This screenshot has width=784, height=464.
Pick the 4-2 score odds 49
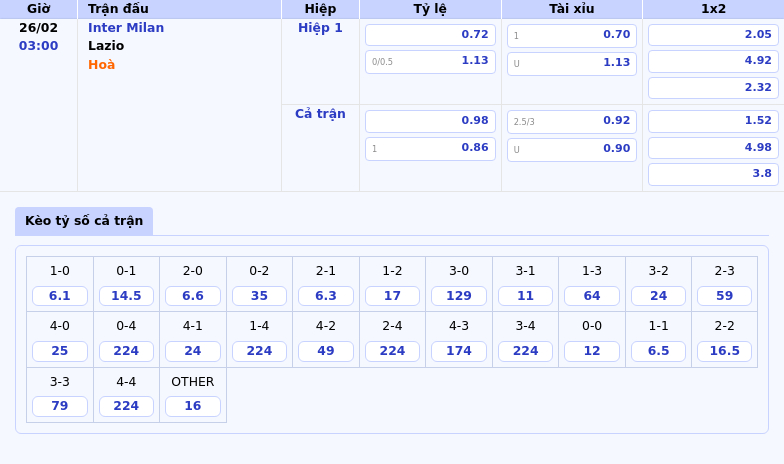(x=326, y=350)
